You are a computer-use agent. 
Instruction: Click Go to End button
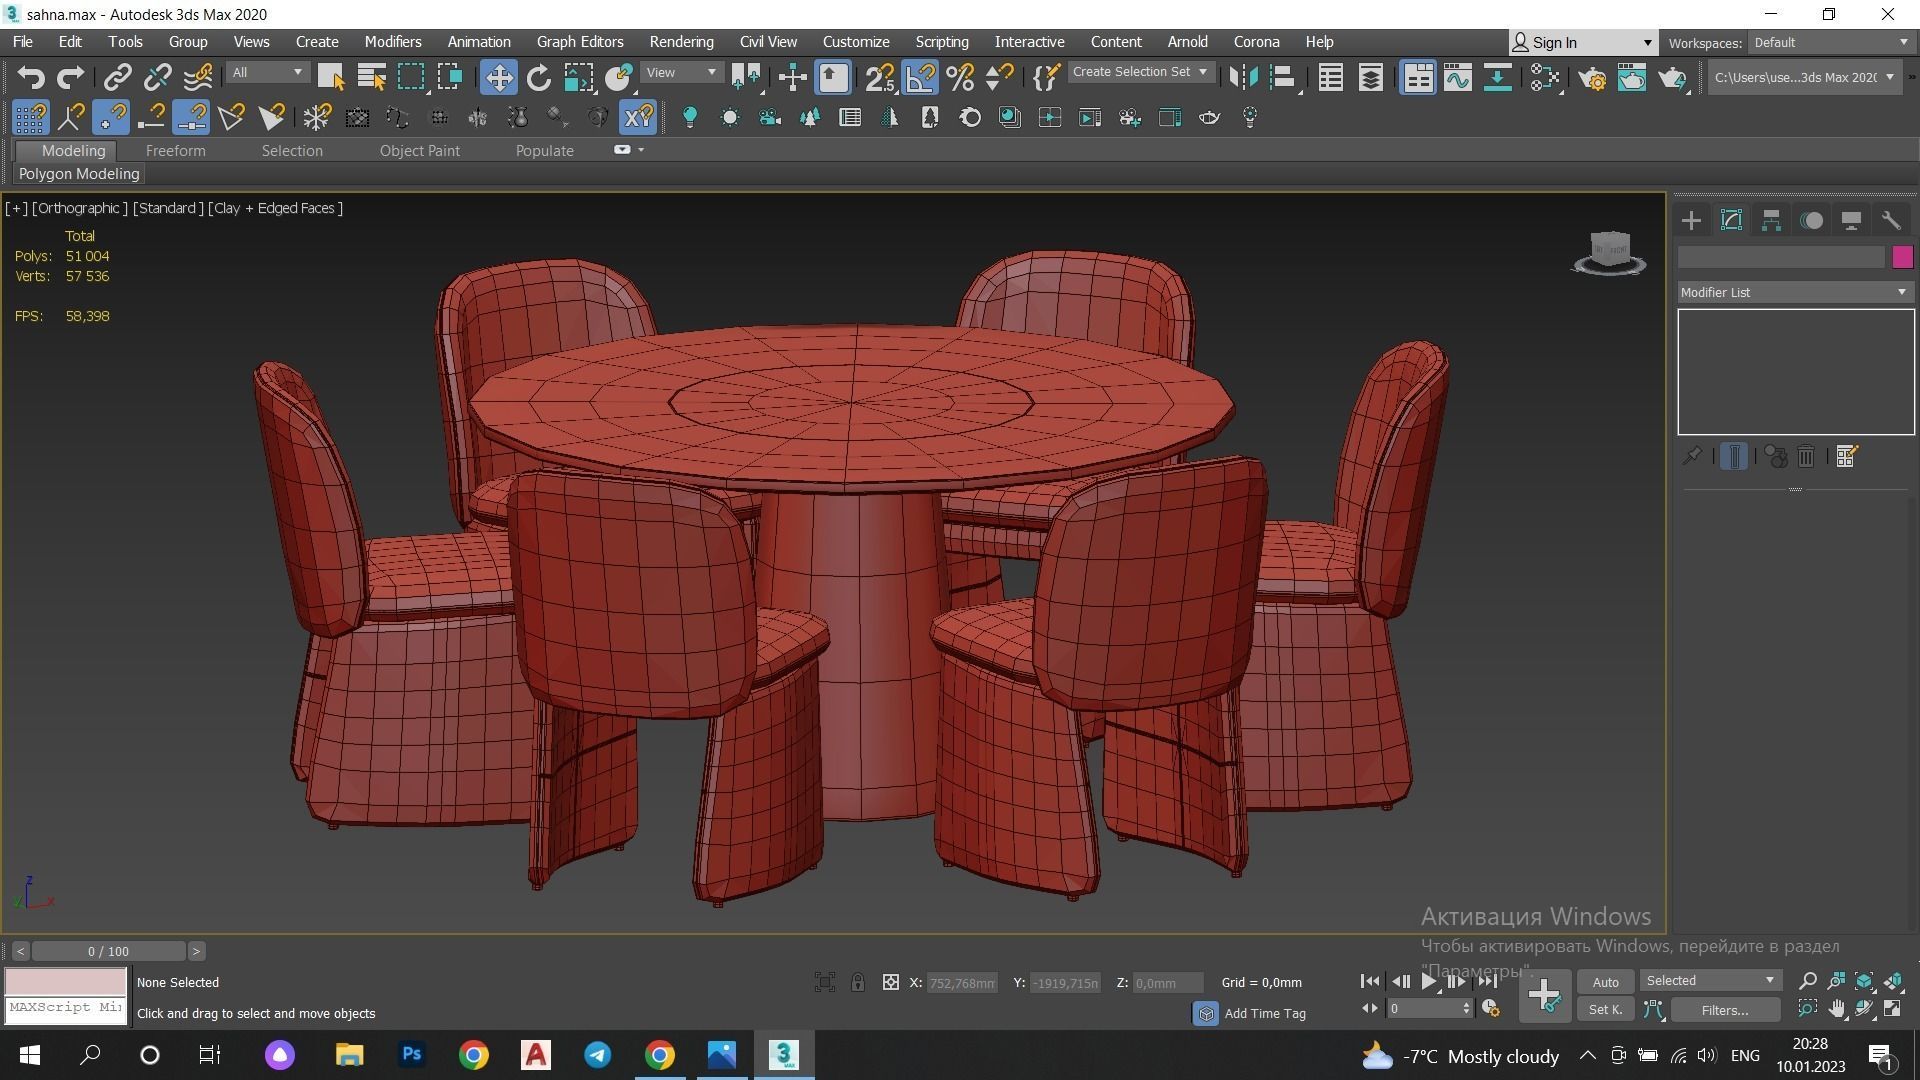coord(1488,982)
